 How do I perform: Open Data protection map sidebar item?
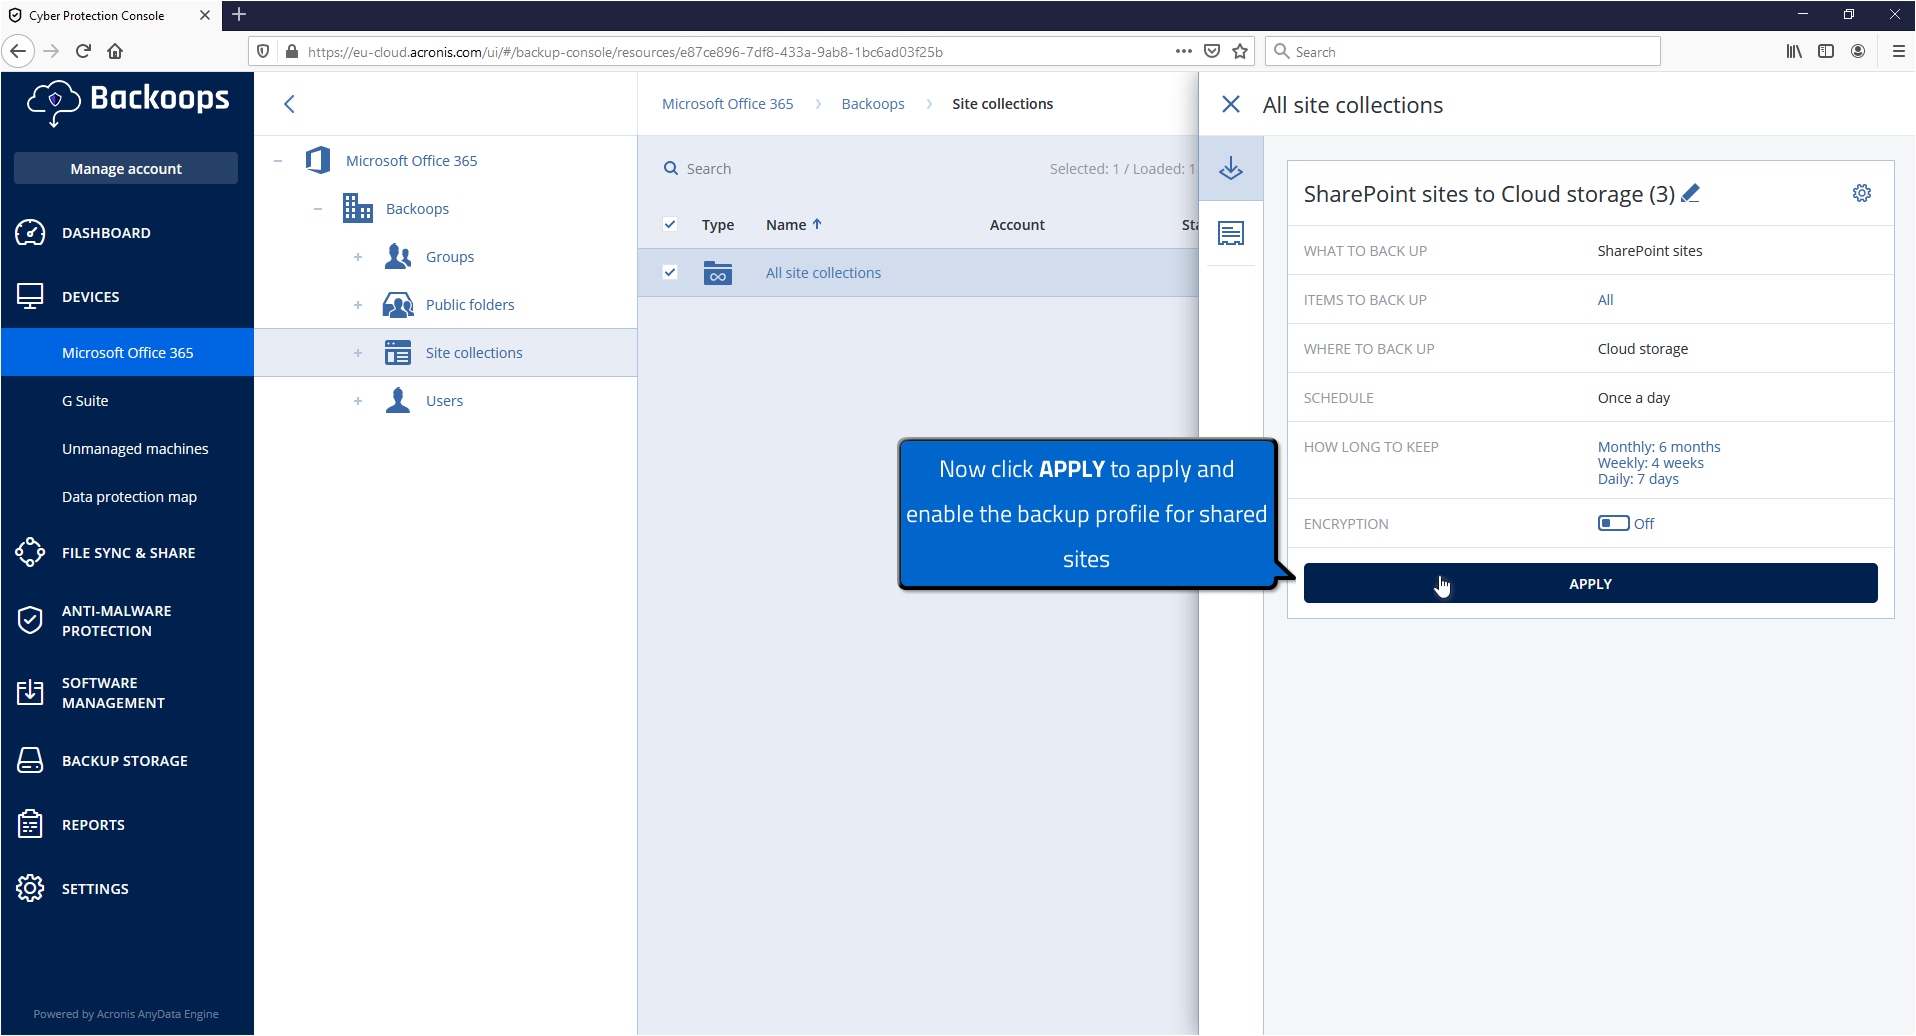pyautogui.click(x=127, y=496)
